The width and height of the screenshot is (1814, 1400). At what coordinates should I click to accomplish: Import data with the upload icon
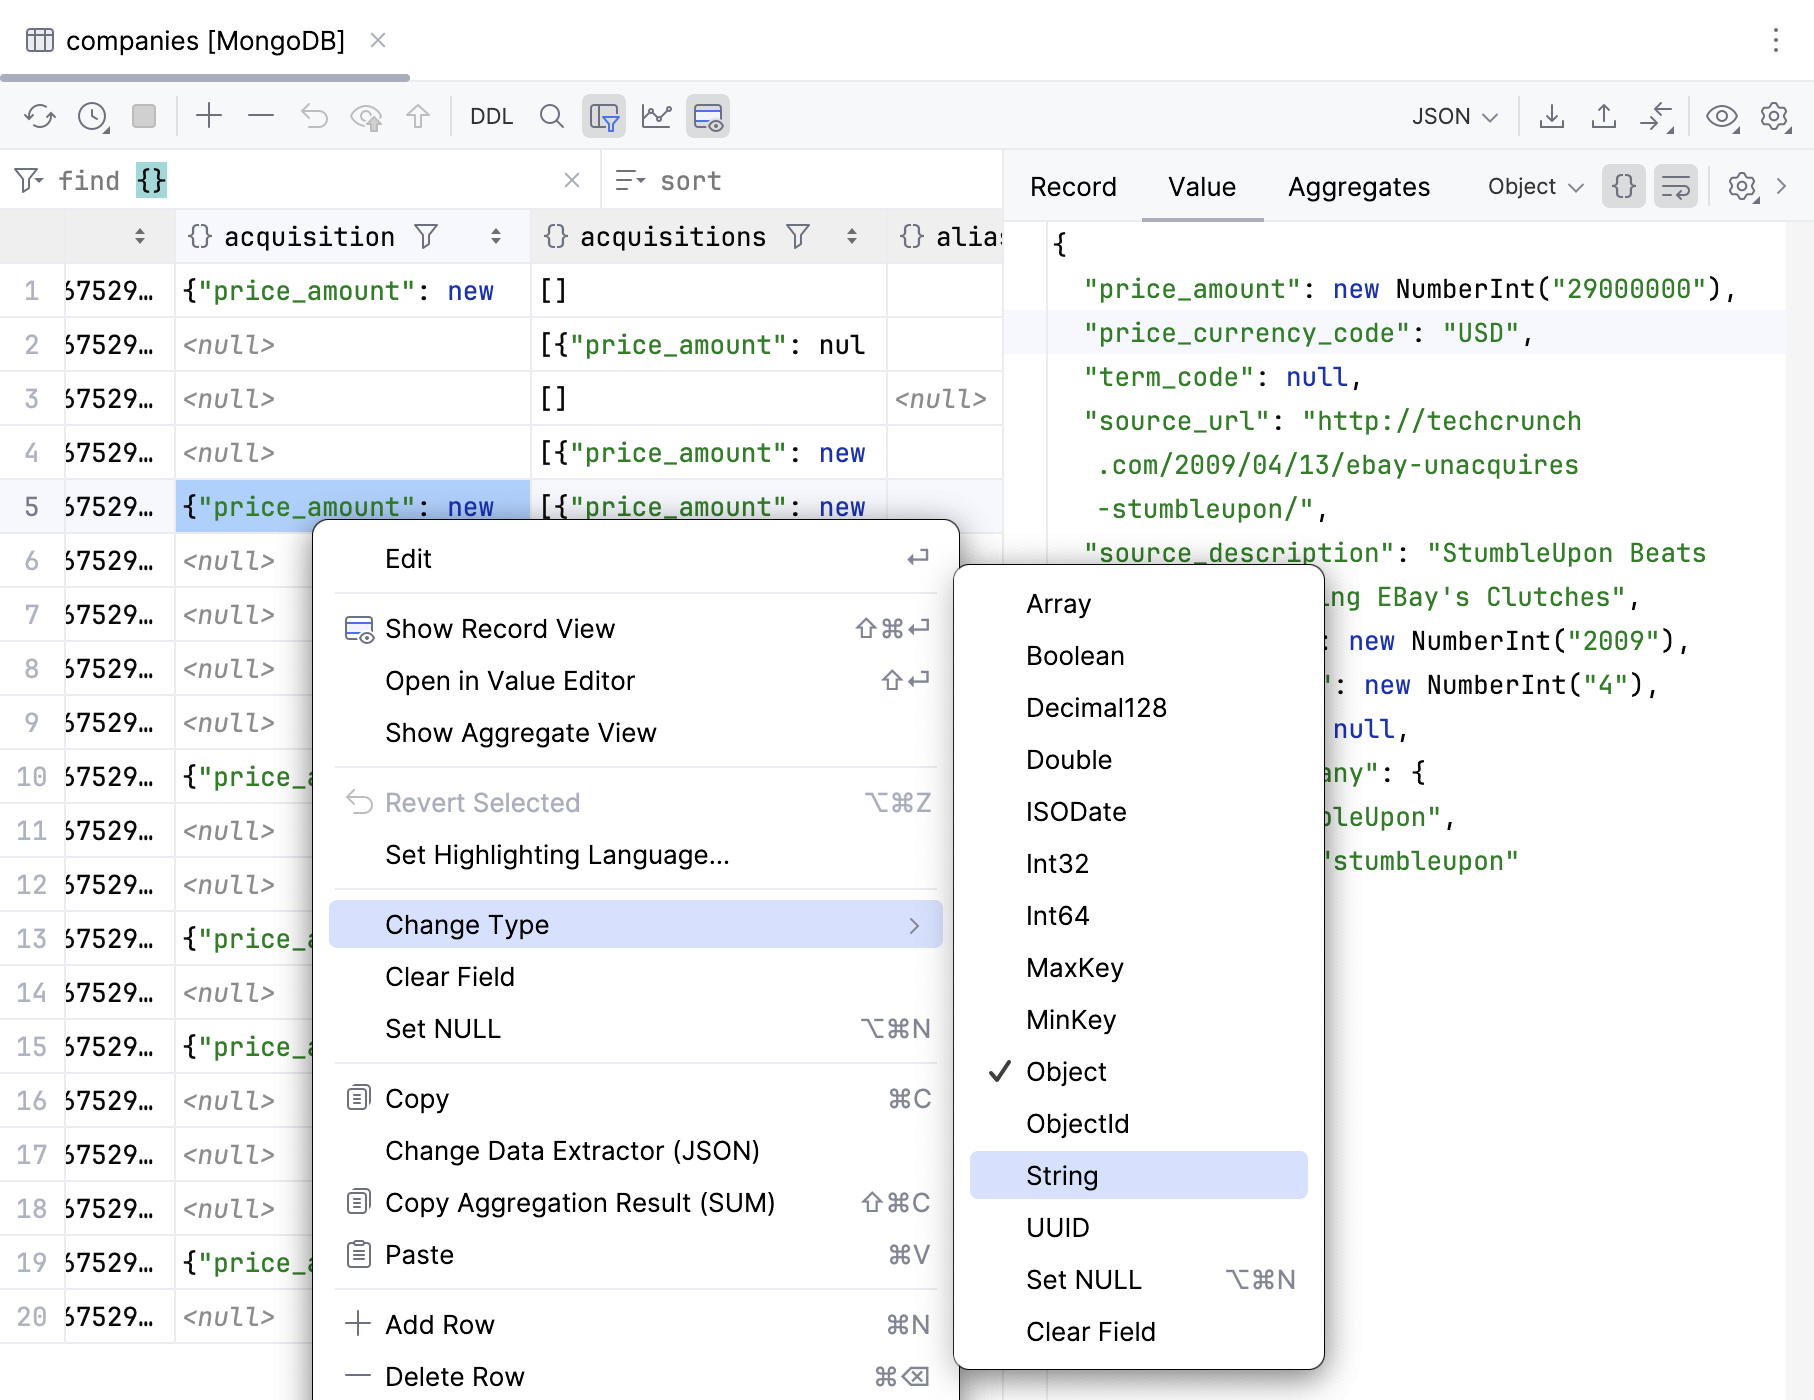tap(1604, 115)
